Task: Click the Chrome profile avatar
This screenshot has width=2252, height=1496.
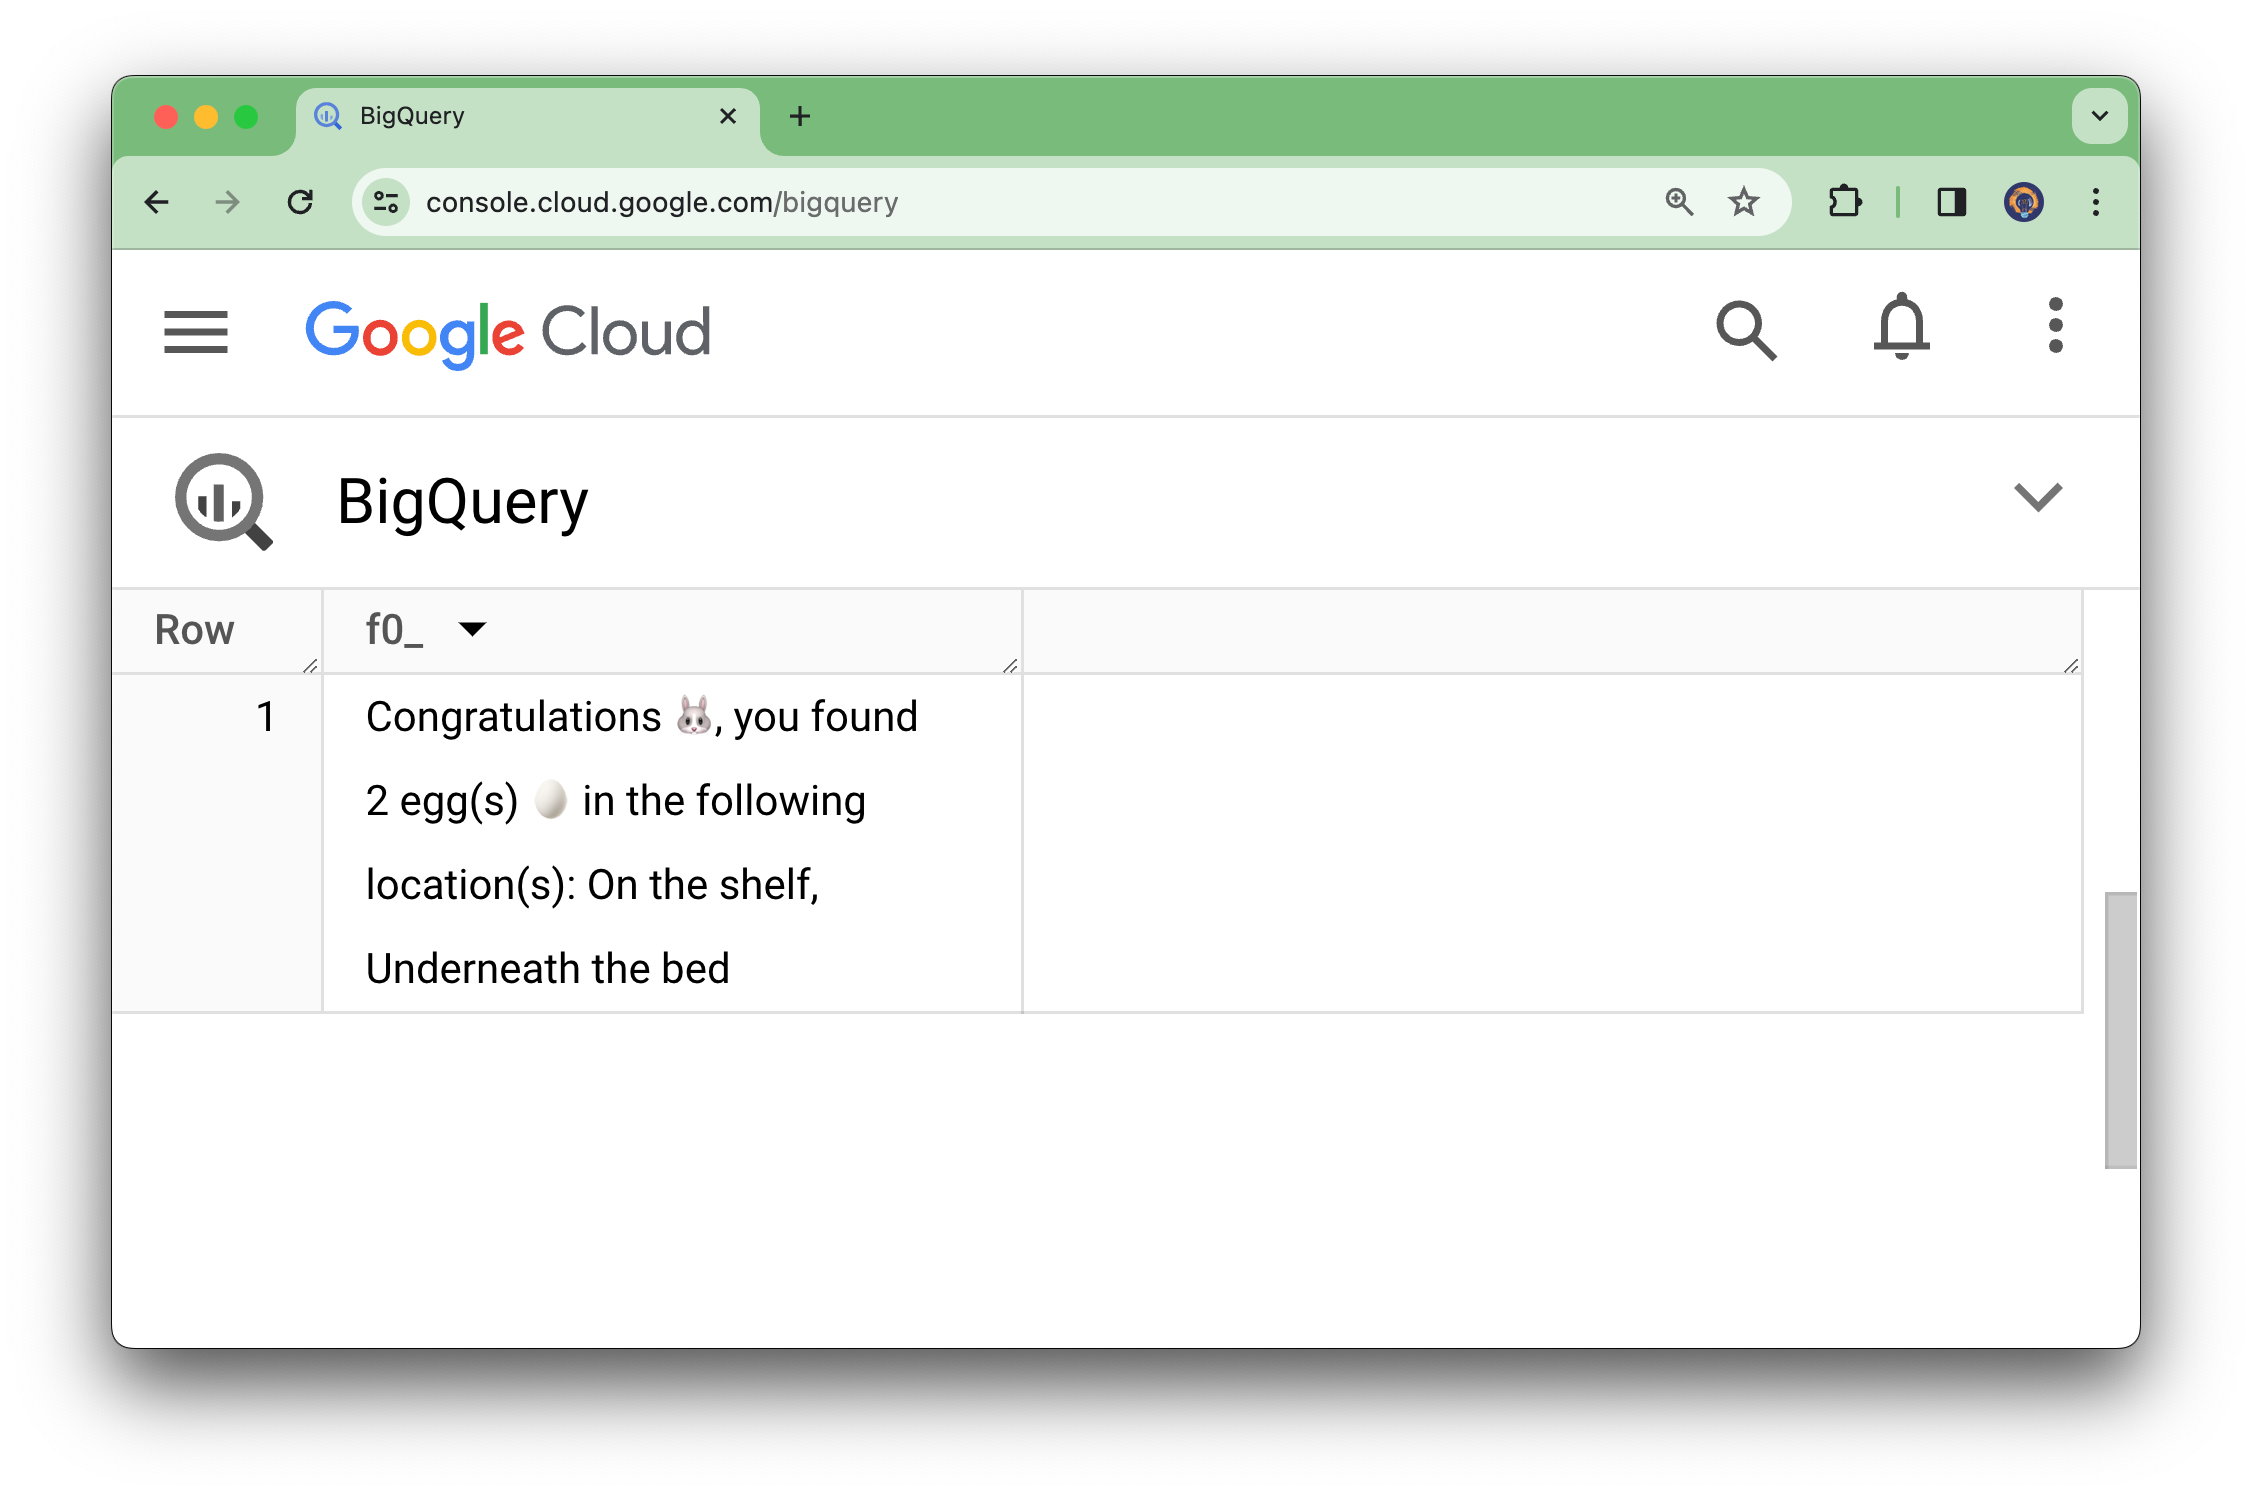Action: point(2023,202)
